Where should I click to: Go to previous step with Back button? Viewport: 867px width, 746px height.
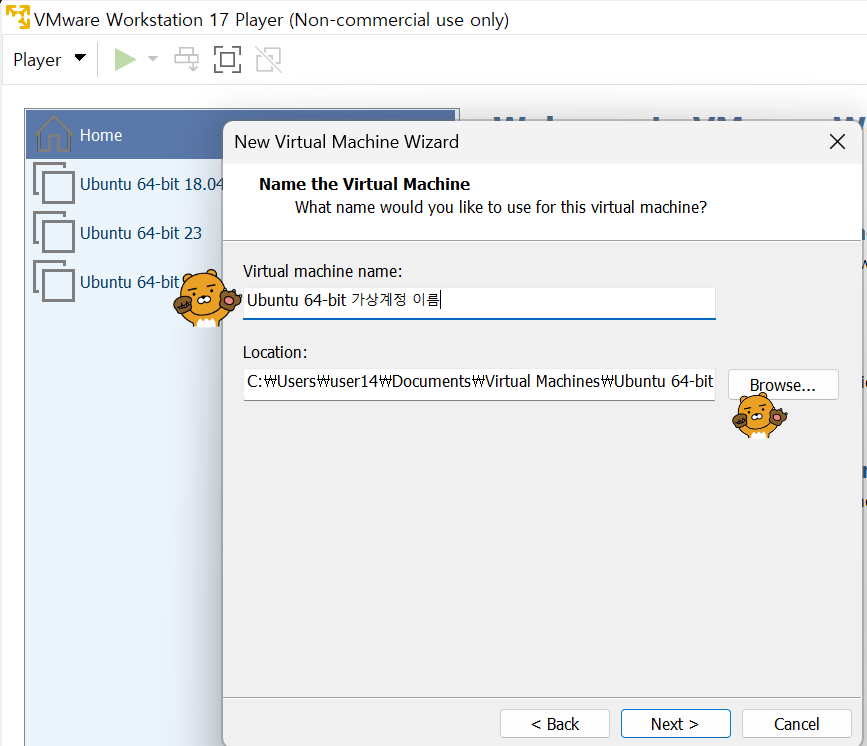(555, 724)
